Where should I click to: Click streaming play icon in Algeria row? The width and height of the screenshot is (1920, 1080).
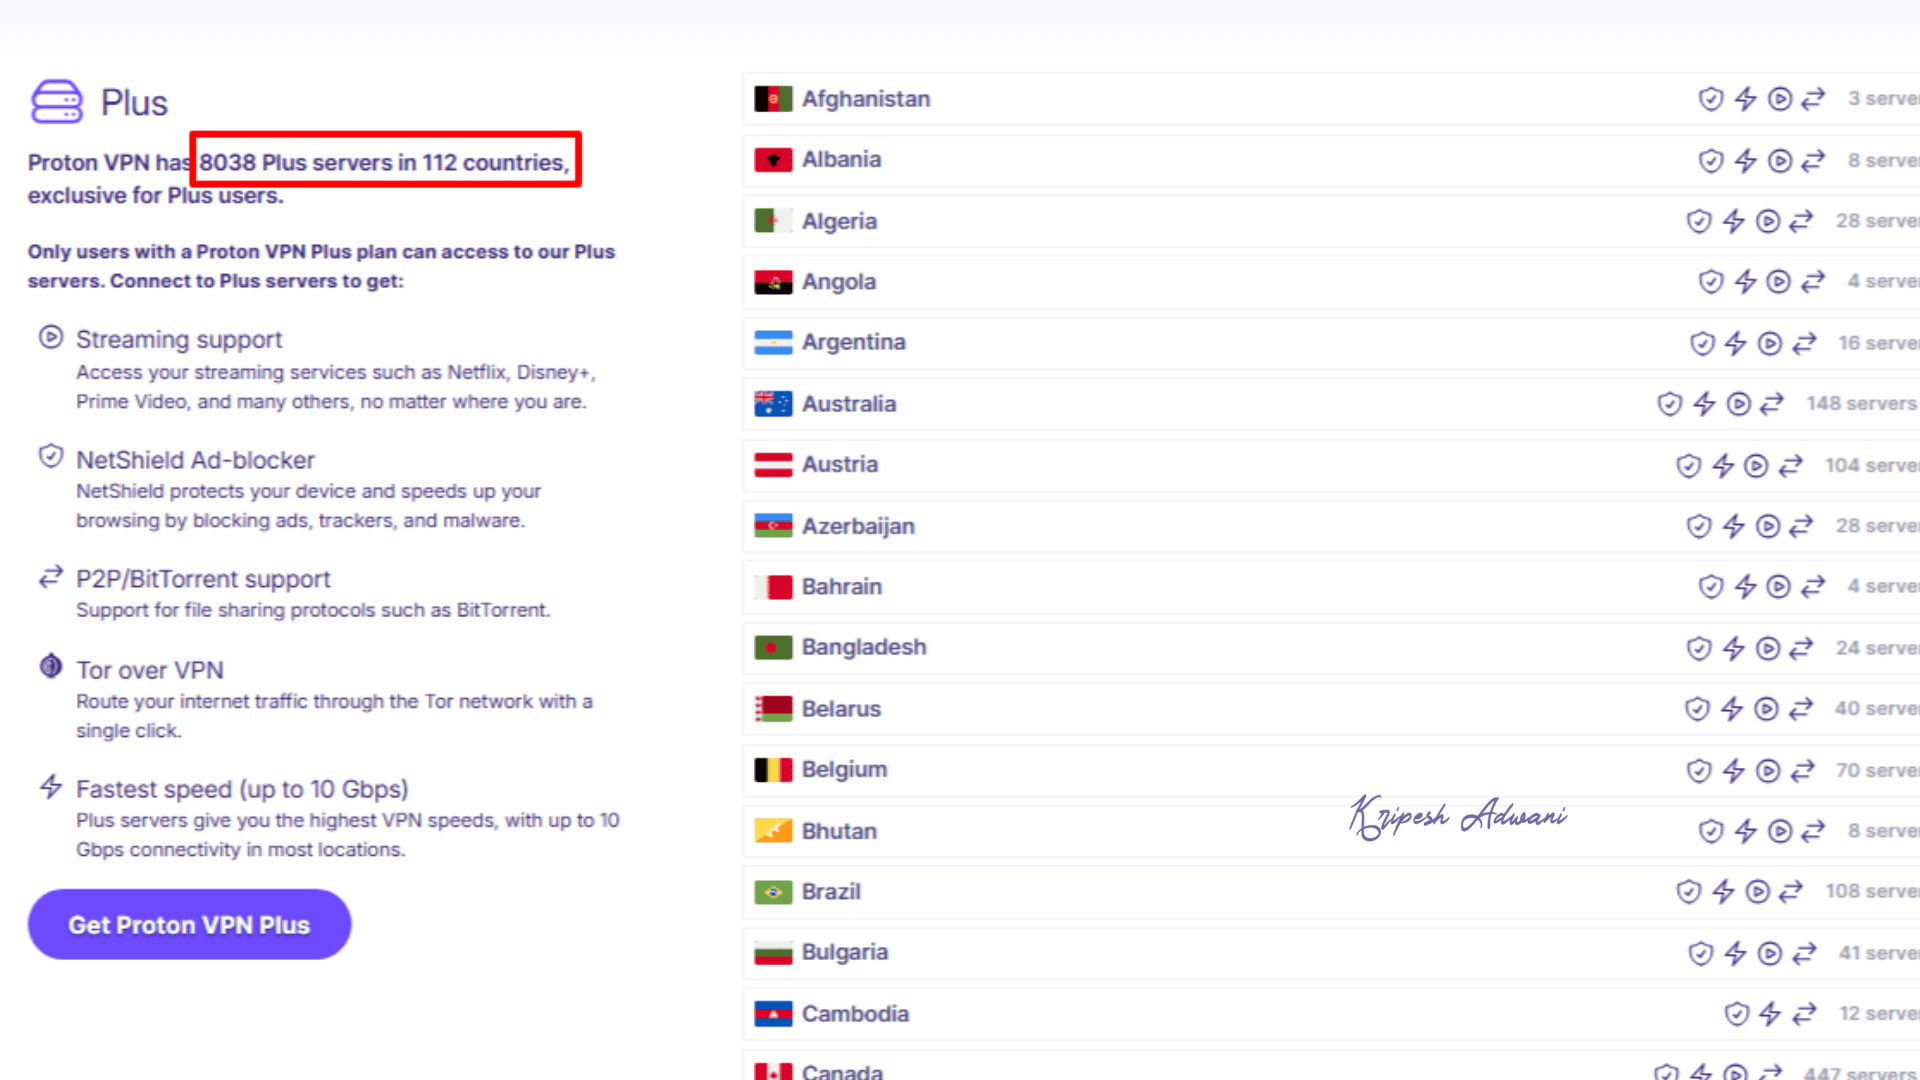pyautogui.click(x=1768, y=221)
